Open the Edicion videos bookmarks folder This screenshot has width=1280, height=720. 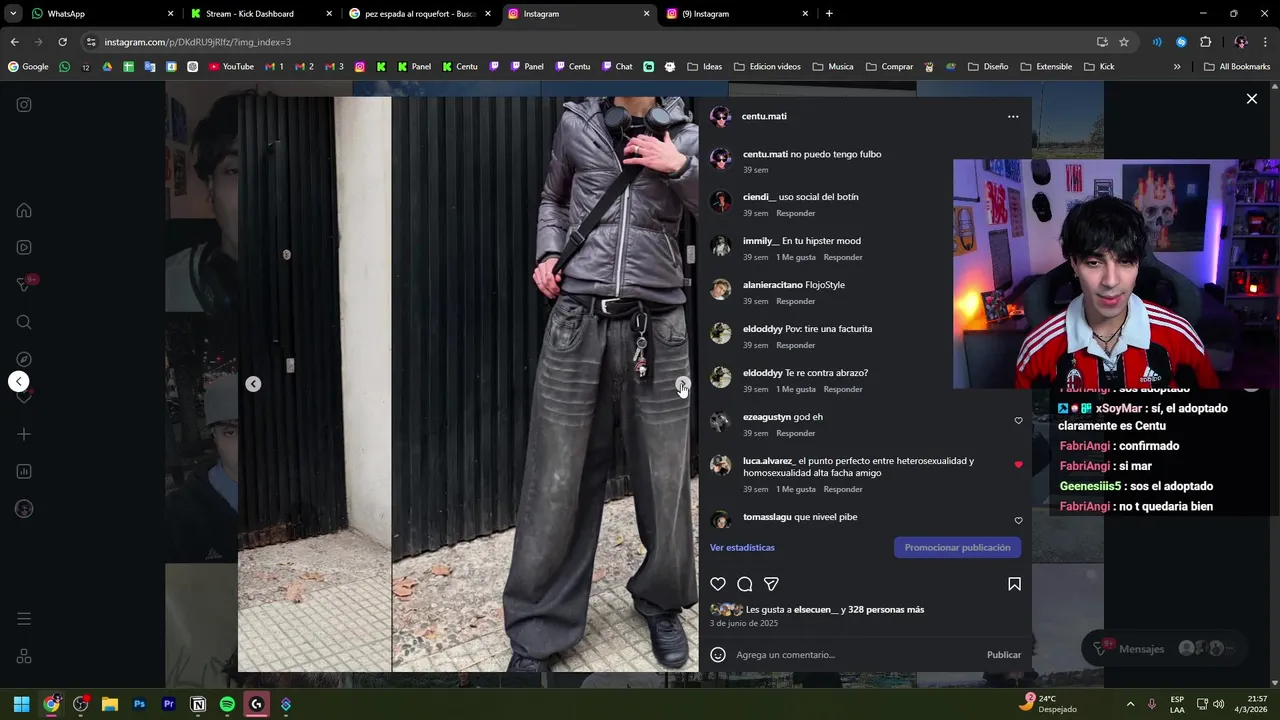(x=767, y=67)
